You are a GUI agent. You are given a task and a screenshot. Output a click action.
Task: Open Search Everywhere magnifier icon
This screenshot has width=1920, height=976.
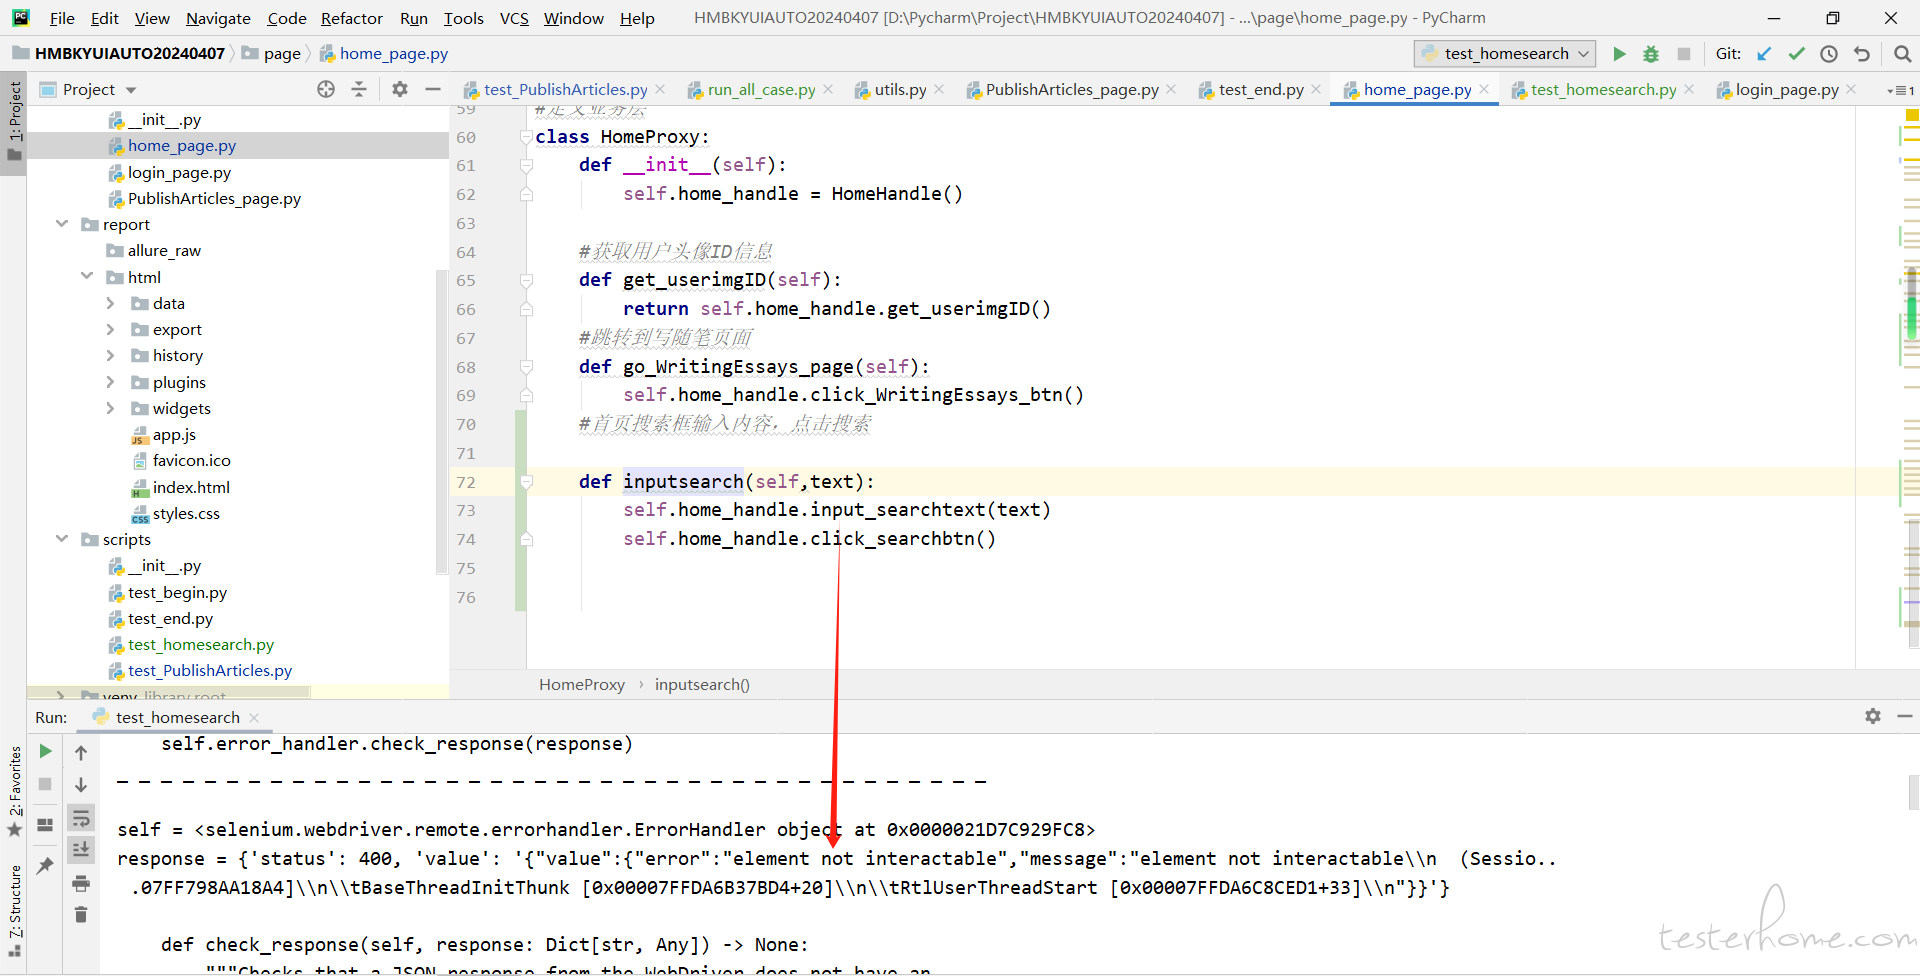1902,54
